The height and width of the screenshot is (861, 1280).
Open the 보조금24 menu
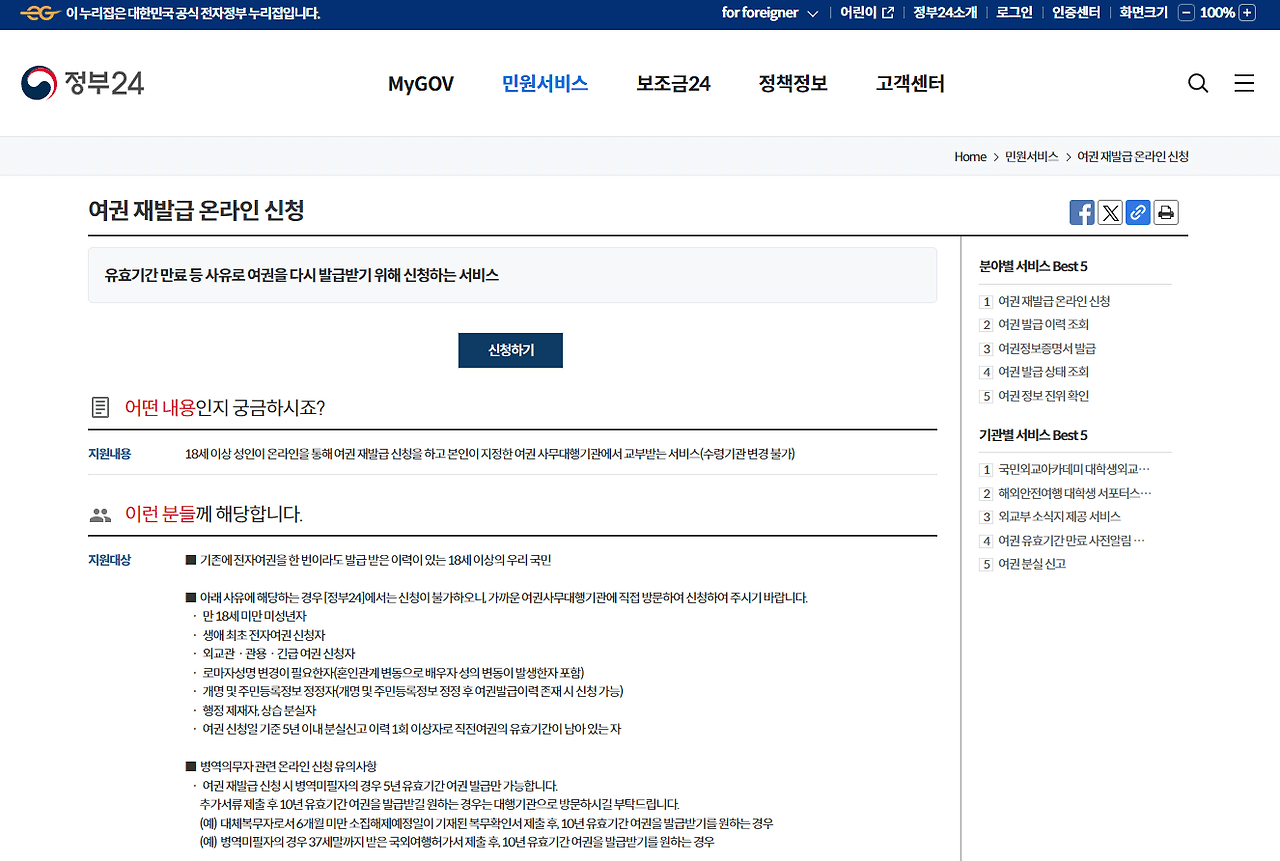(x=672, y=84)
